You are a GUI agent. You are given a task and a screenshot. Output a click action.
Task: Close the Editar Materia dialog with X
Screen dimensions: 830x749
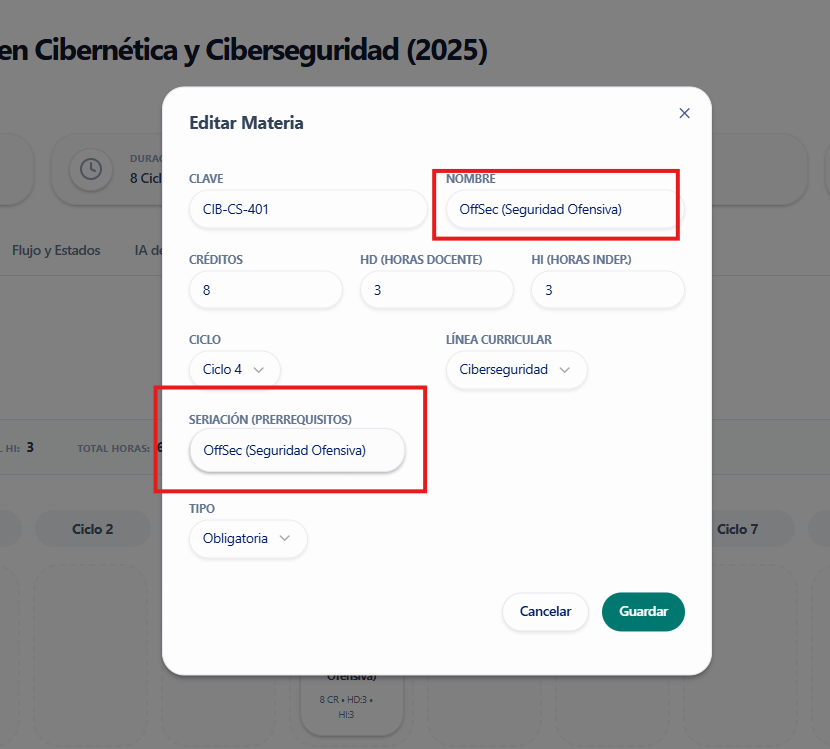click(x=684, y=113)
